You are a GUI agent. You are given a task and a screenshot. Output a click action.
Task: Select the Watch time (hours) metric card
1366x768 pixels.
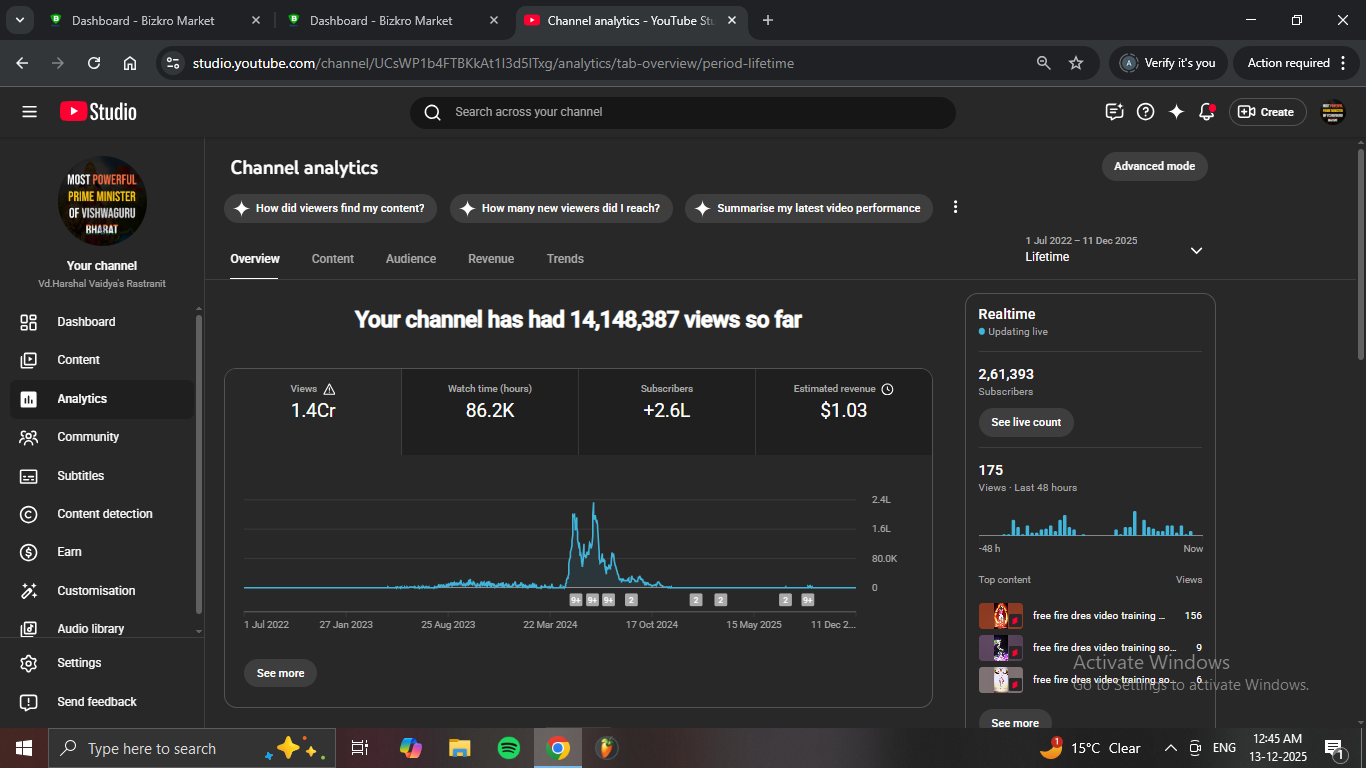490,411
